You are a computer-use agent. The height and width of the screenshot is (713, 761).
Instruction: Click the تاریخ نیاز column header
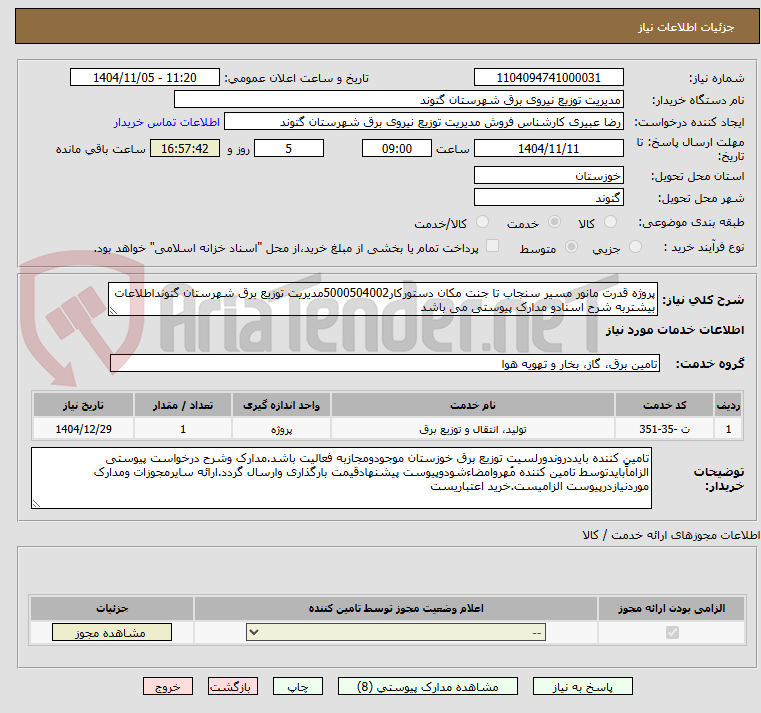click(x=83, y=405)
